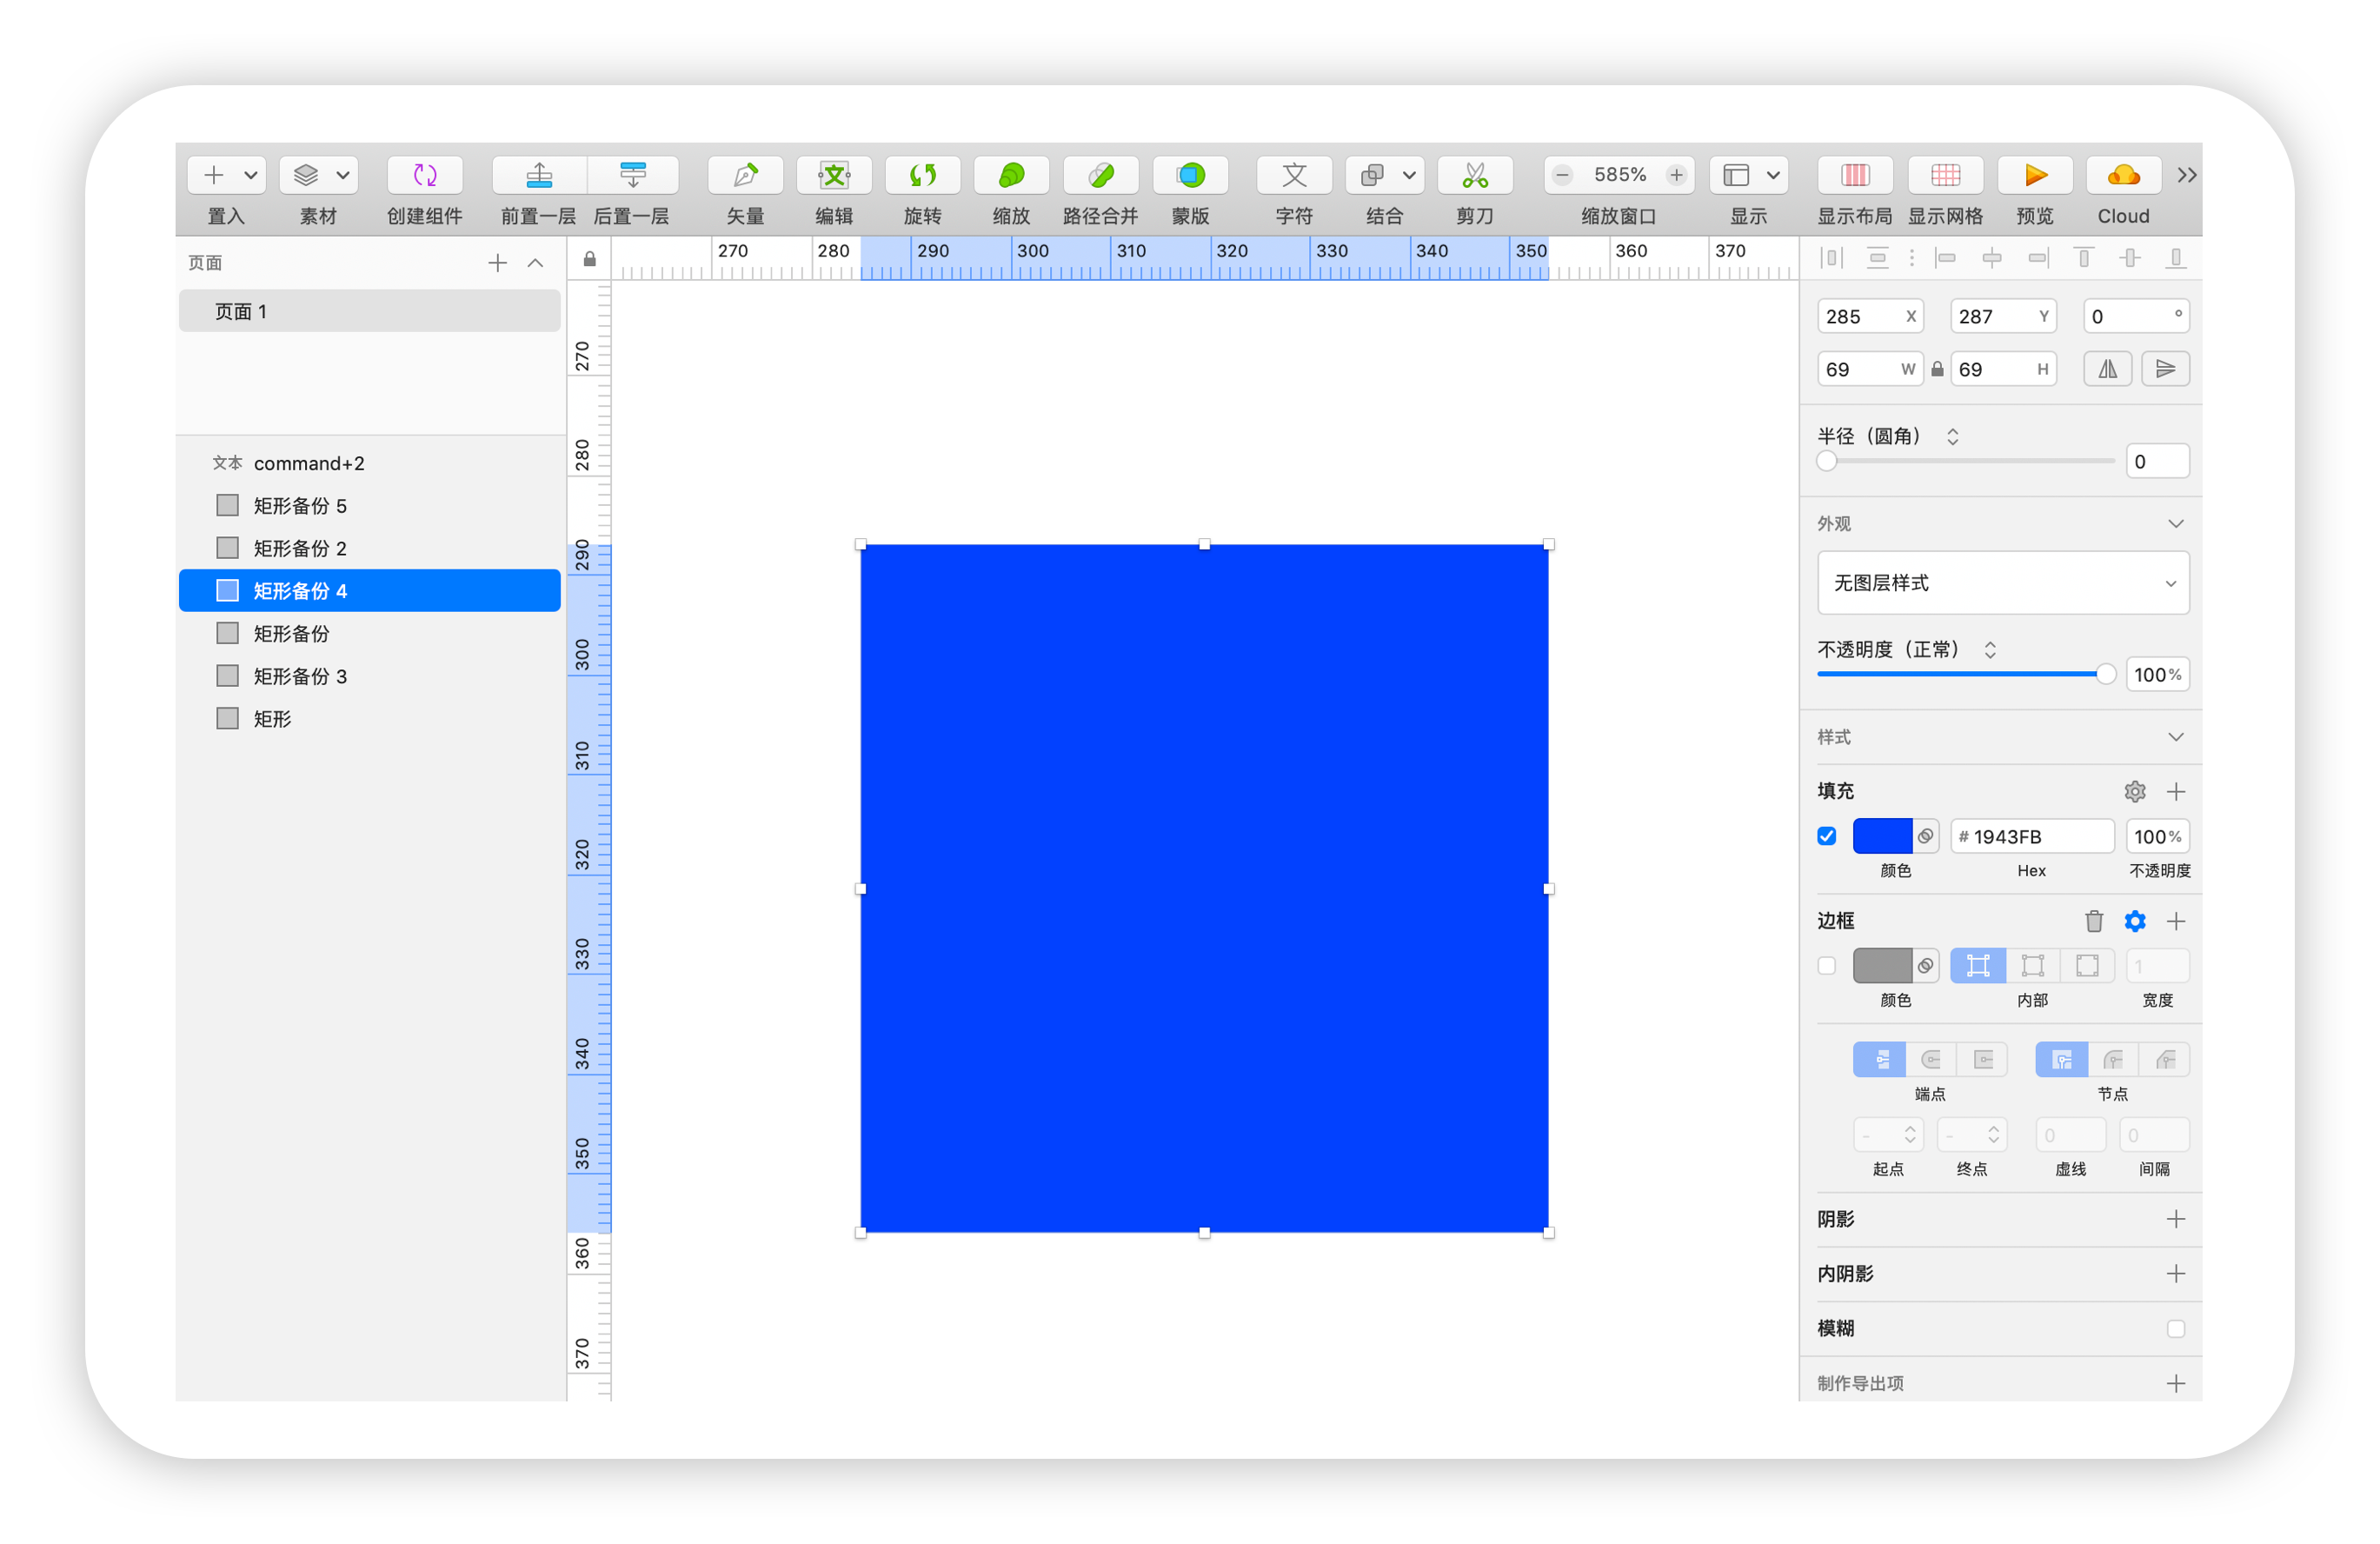The image size is (2380, 1544).
Task: Select 页面 1 in the pages list
Action: 369,311
